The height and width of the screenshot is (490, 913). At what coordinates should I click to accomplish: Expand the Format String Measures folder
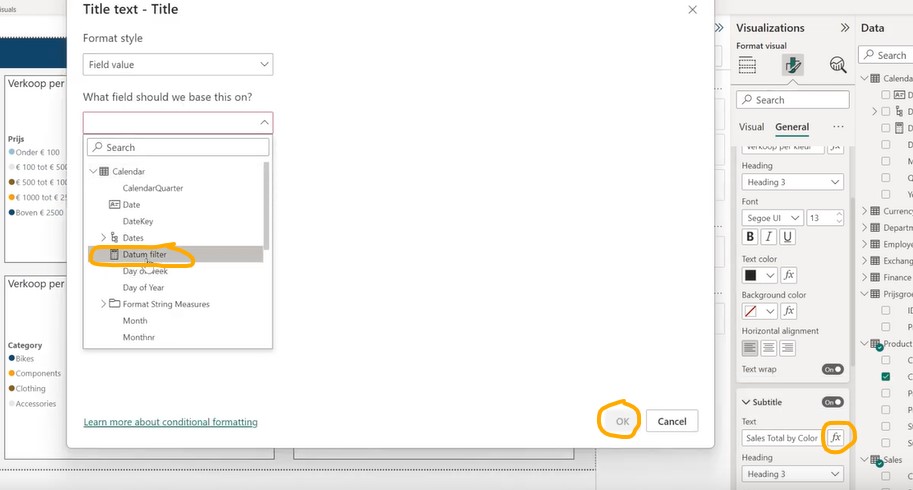tap(103, 304)
